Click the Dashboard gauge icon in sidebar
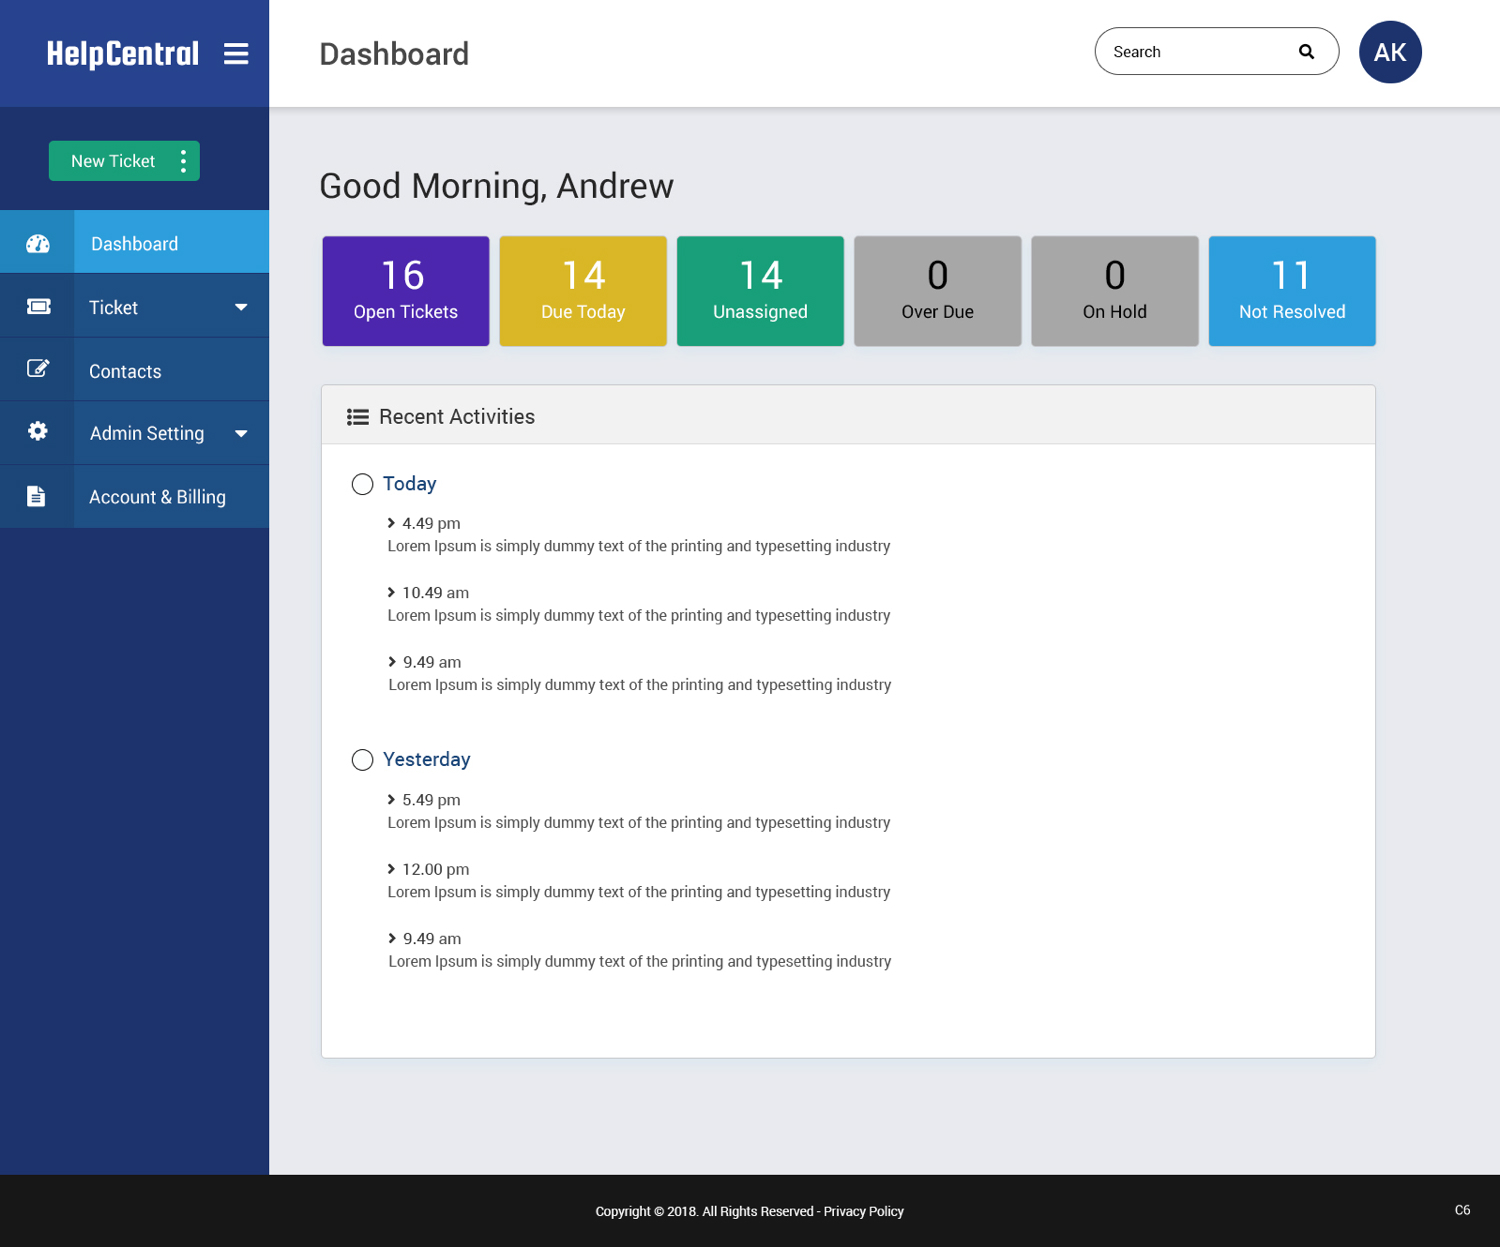The image size is (1500, 1247). (x=38, y=244)
